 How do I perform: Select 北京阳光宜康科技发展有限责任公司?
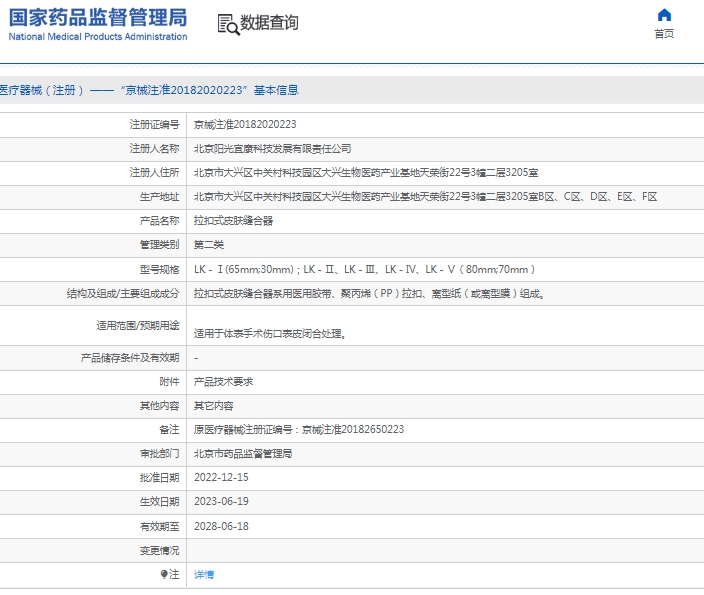click(x=273, y=149)
